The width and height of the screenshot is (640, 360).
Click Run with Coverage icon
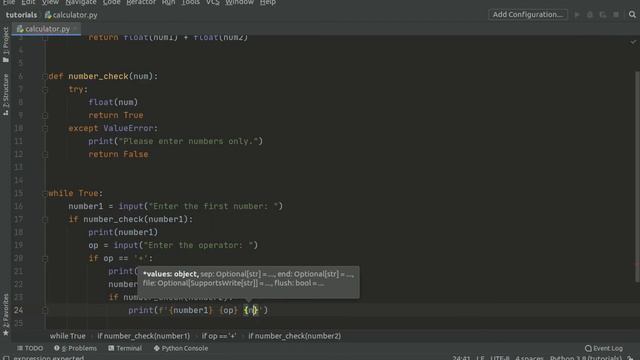603,15
